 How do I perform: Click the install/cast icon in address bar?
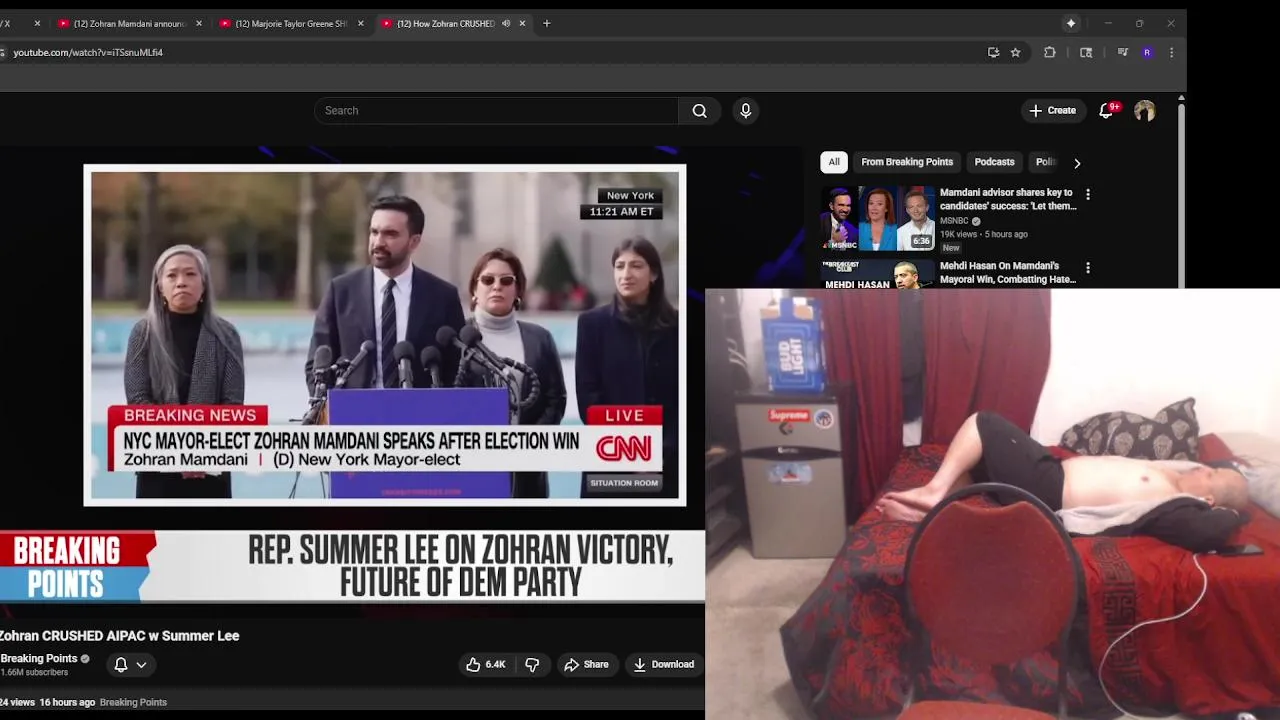(993, 52)
